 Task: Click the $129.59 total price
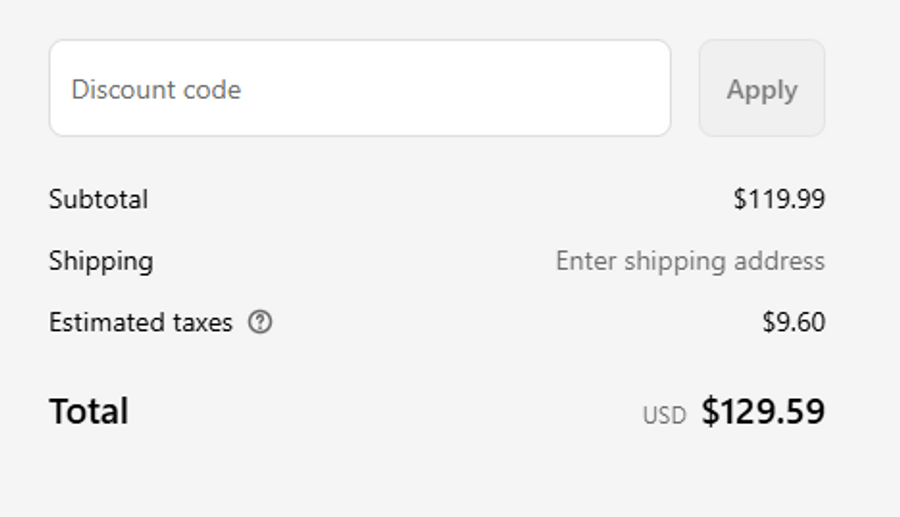pos(763,411)
